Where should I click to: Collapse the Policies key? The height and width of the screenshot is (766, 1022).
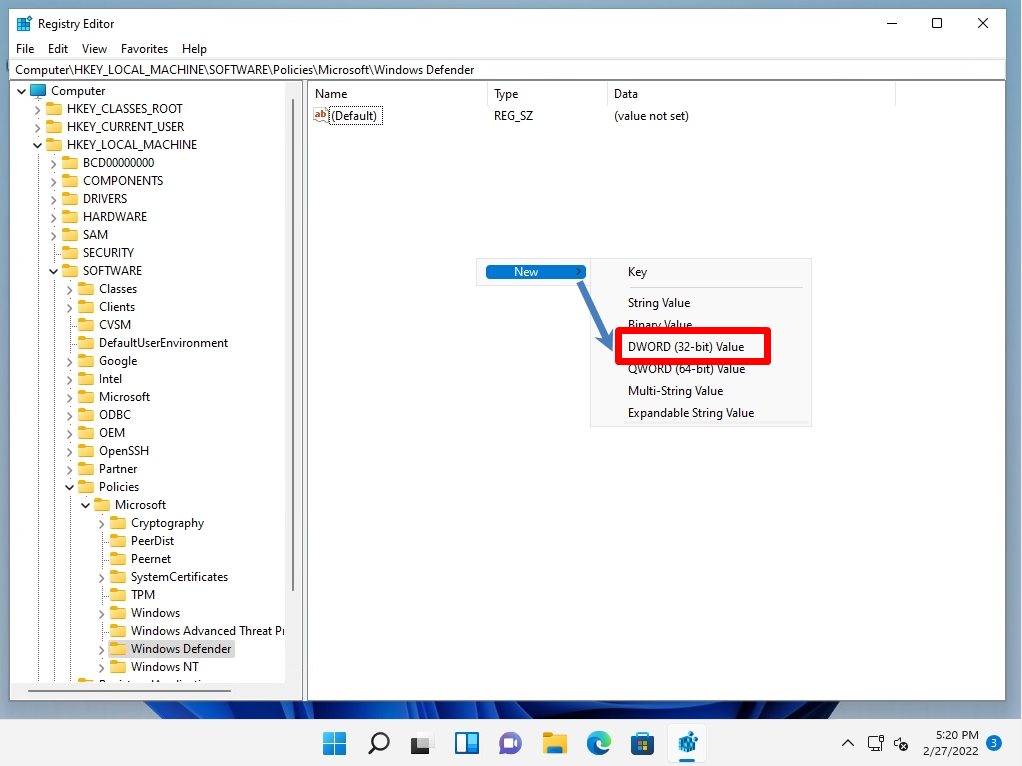coord(69,487)
